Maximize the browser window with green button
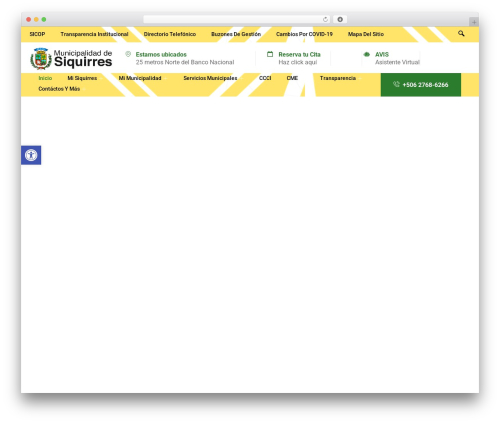The image size is (500, 423). point(44,19)
